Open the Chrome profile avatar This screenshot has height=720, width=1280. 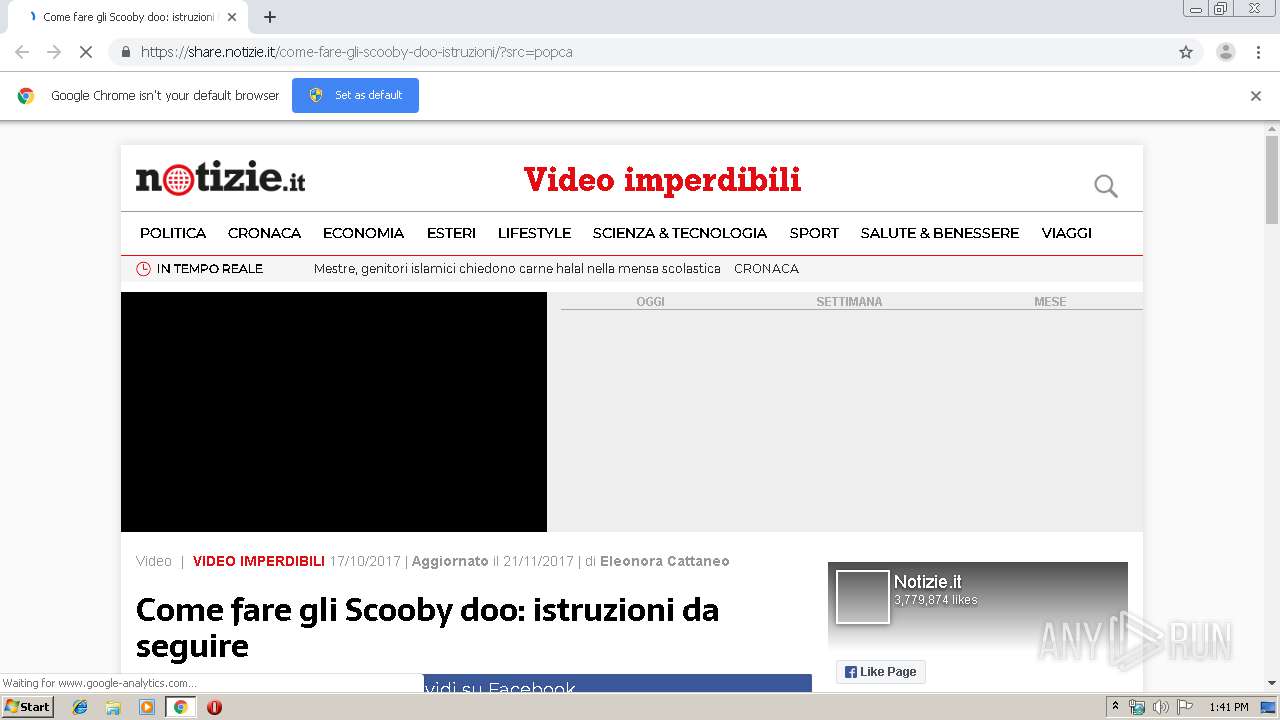point(1226,52)
